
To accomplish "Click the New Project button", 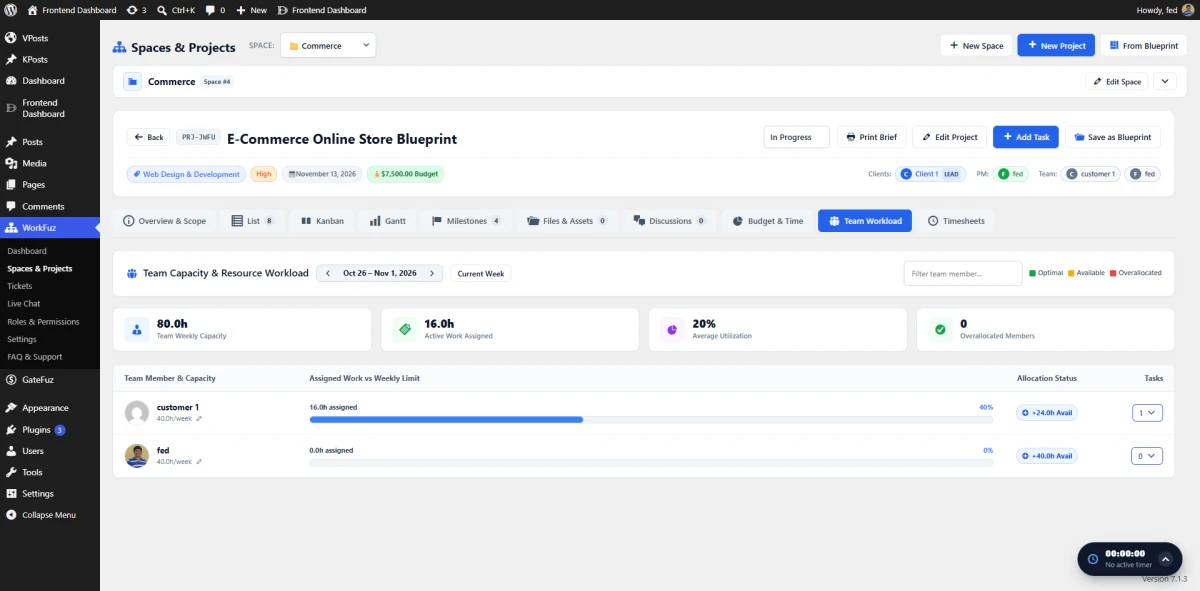I will [1056, 45].
